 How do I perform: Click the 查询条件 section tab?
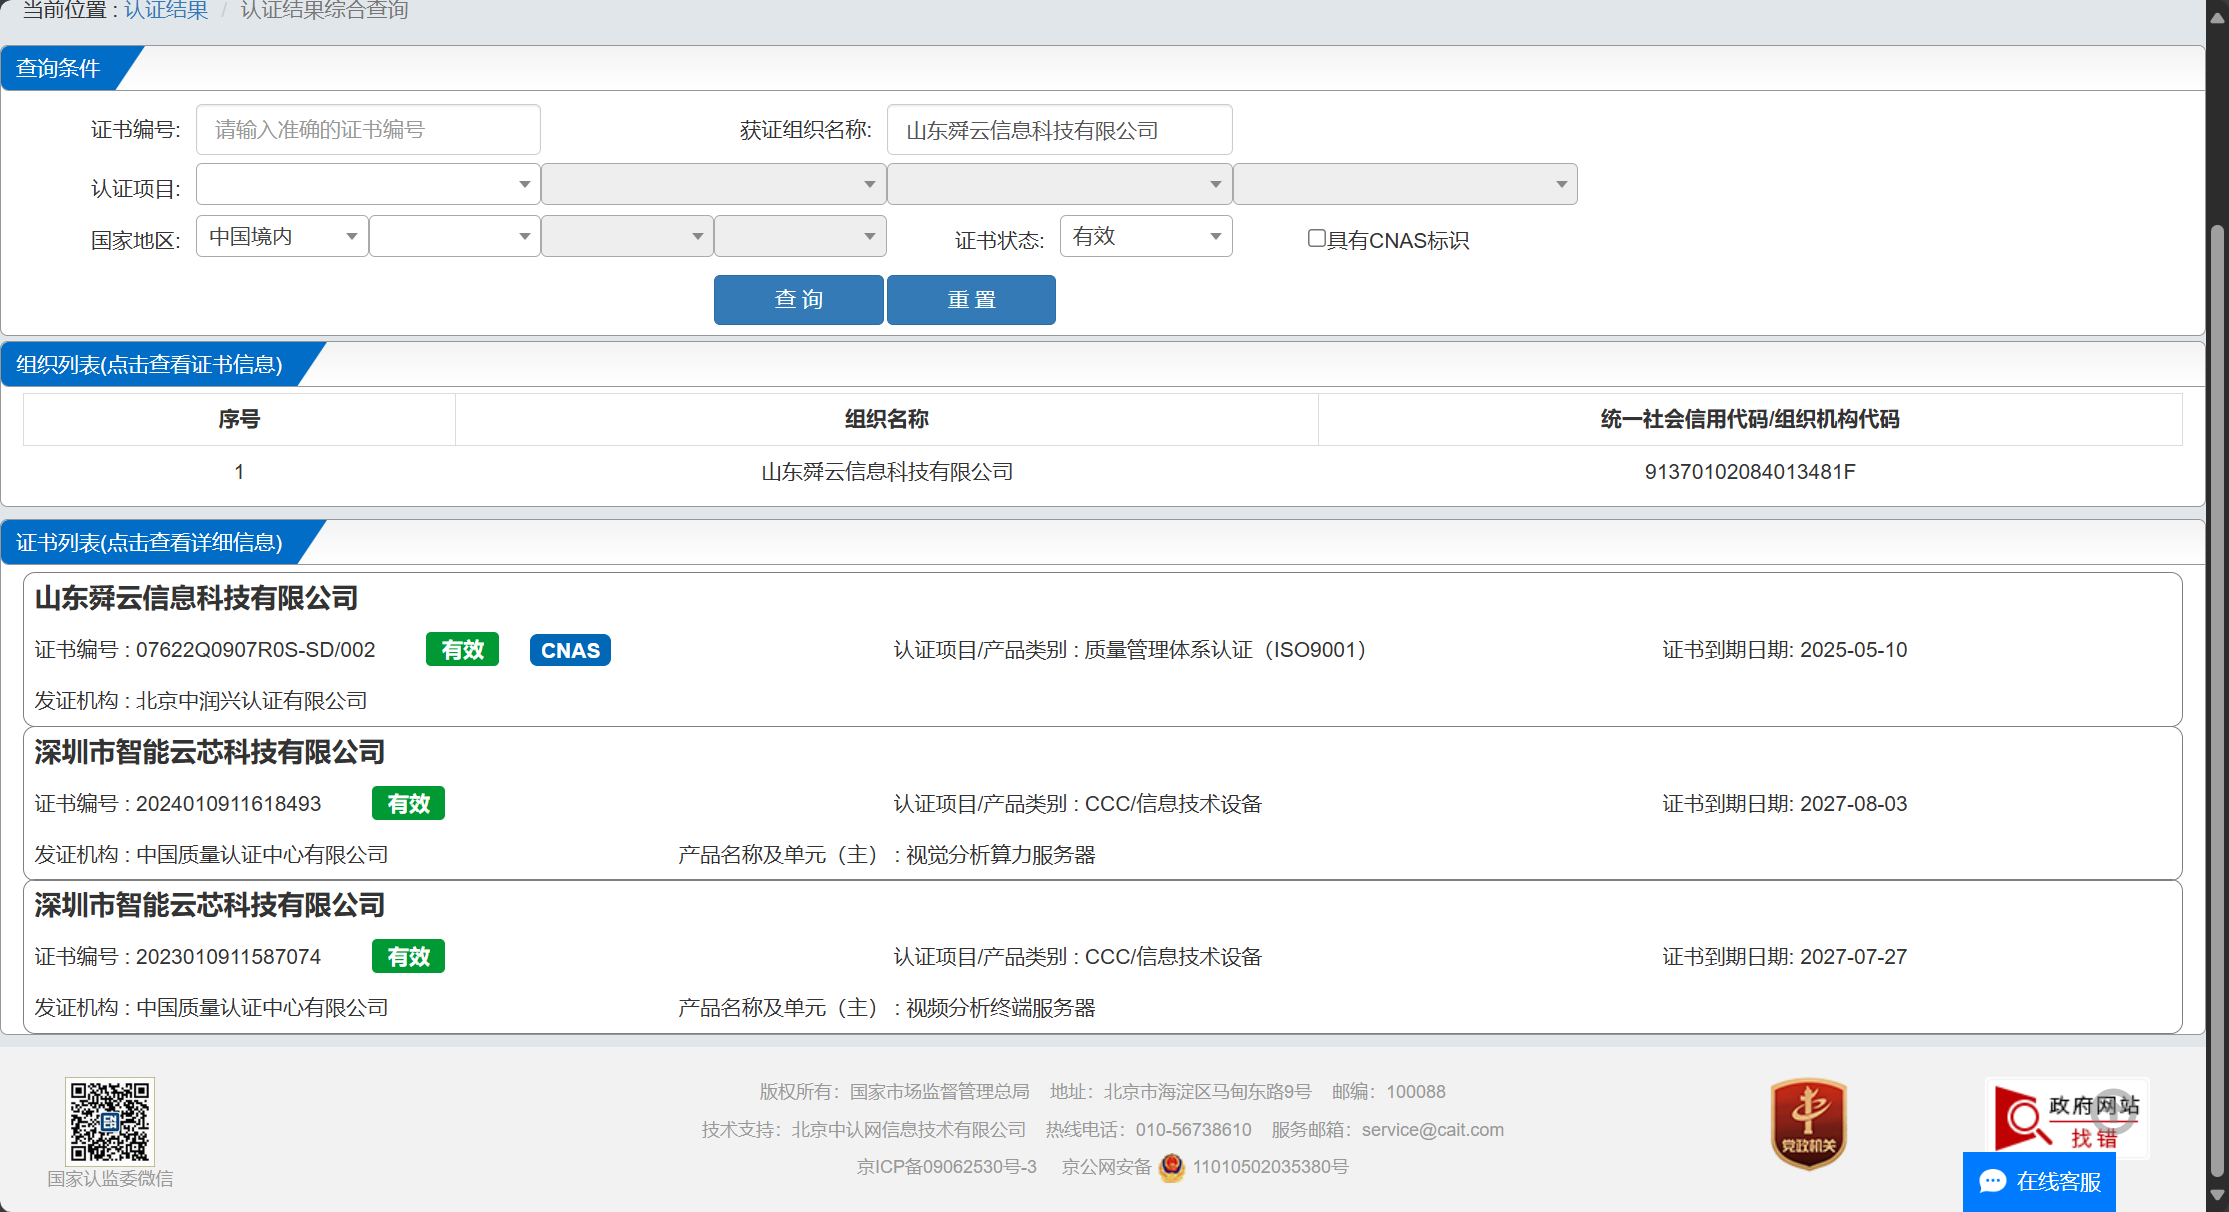[x=60, y=68]
